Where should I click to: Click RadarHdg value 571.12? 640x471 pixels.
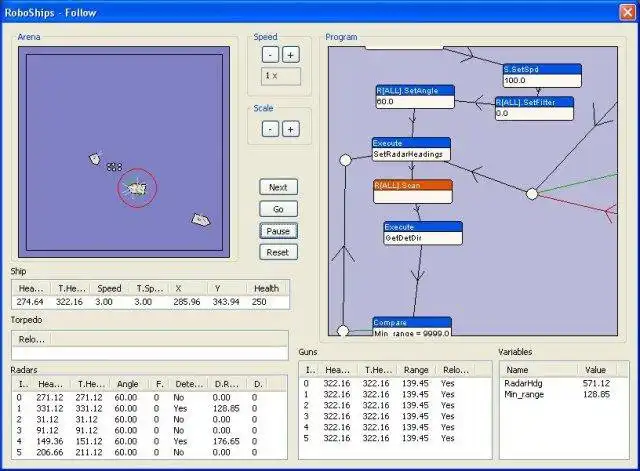(596, 383)
